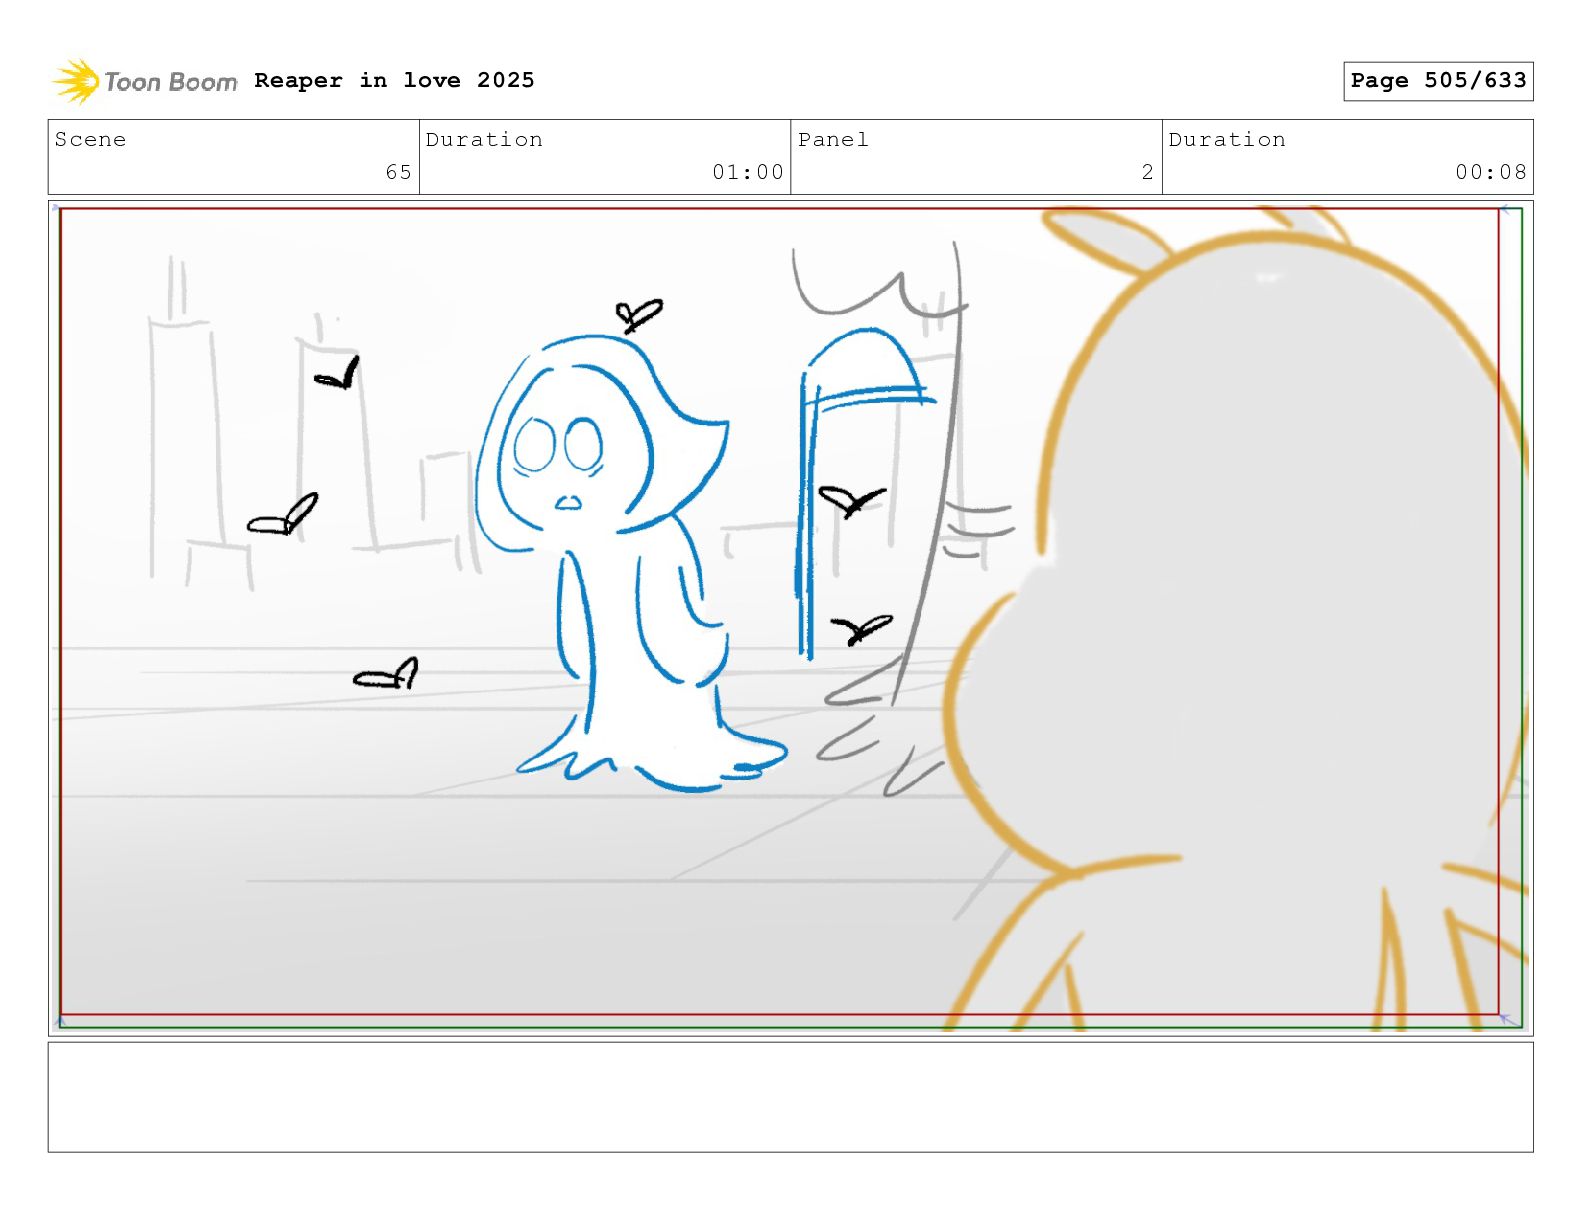The width and height of the screenshot is (1584, 1224).
Task: Select panel number '2'
Action: [1148, 172]
